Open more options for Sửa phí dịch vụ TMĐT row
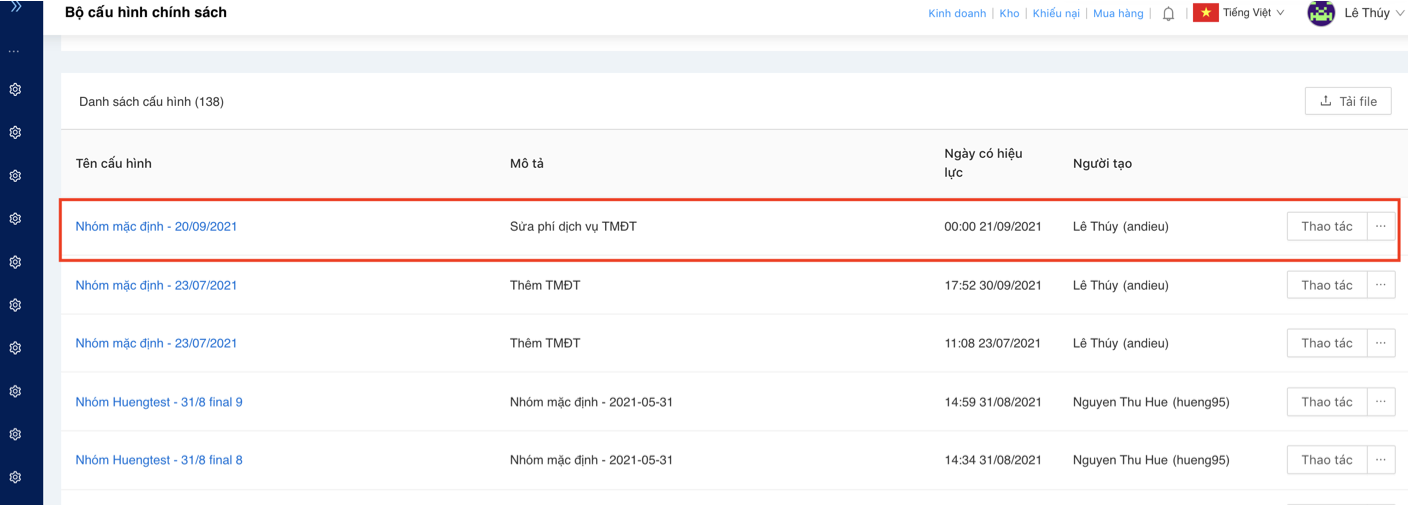Image resolution: width=1409 pixels, height=505 pixels. (x=1381, y=227)
